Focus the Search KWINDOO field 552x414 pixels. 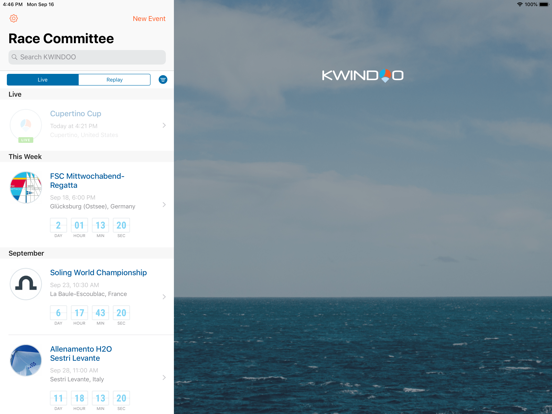pyautogui.click(x=87, y=57)
